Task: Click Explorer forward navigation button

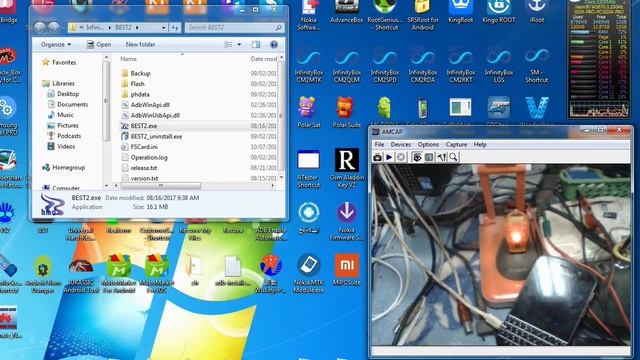Action: [53, 27]
